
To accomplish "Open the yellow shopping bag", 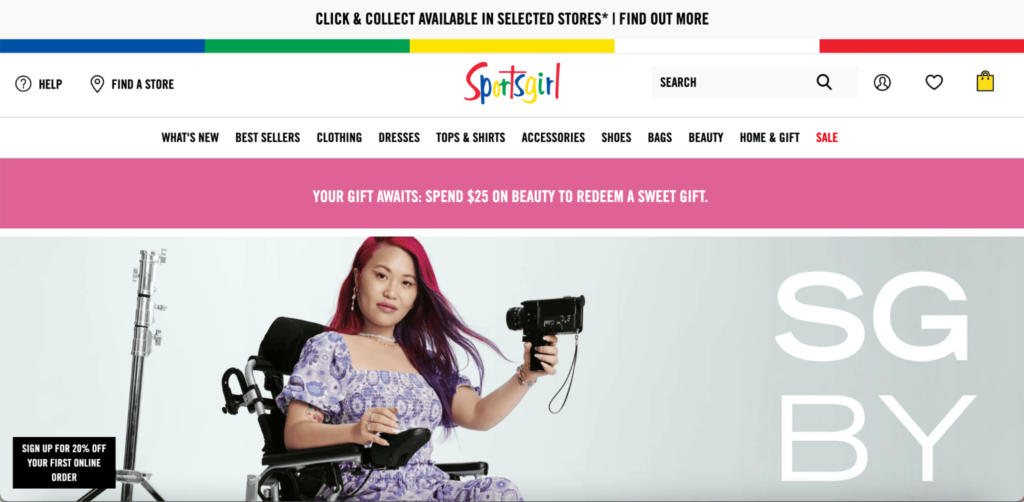I will [985, 81].
